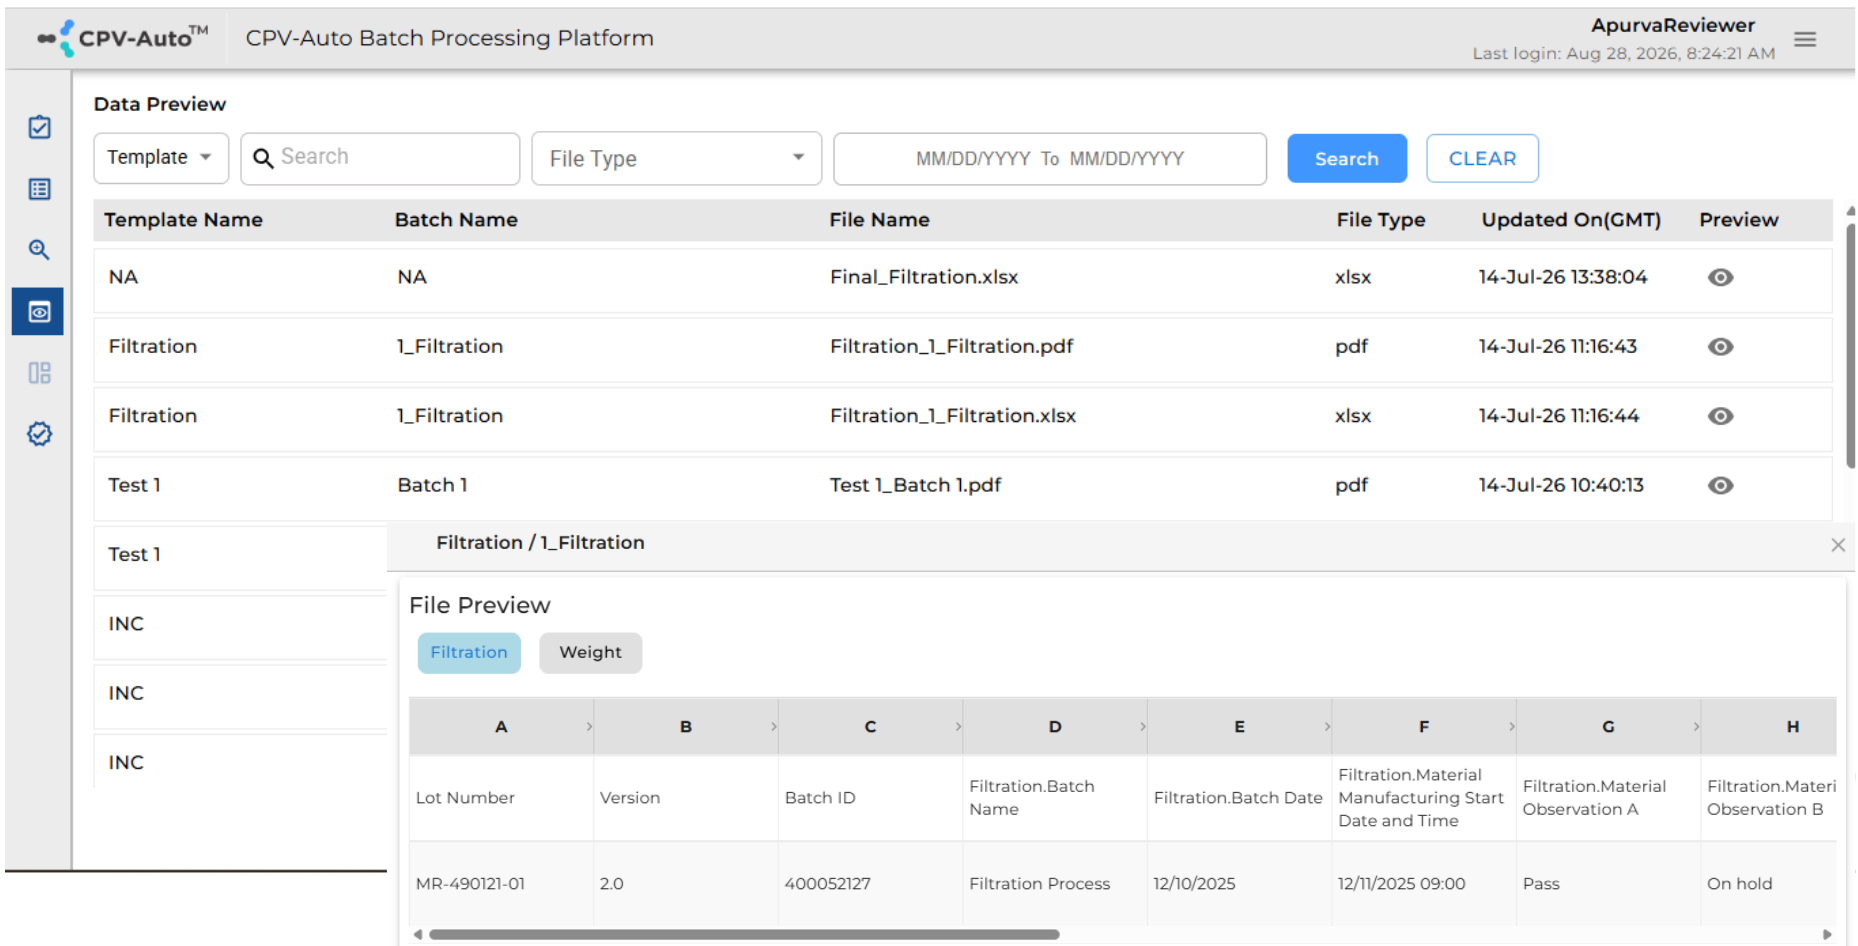
Task: Open the list view sidebar icon
Action: [x=39, y=189]
